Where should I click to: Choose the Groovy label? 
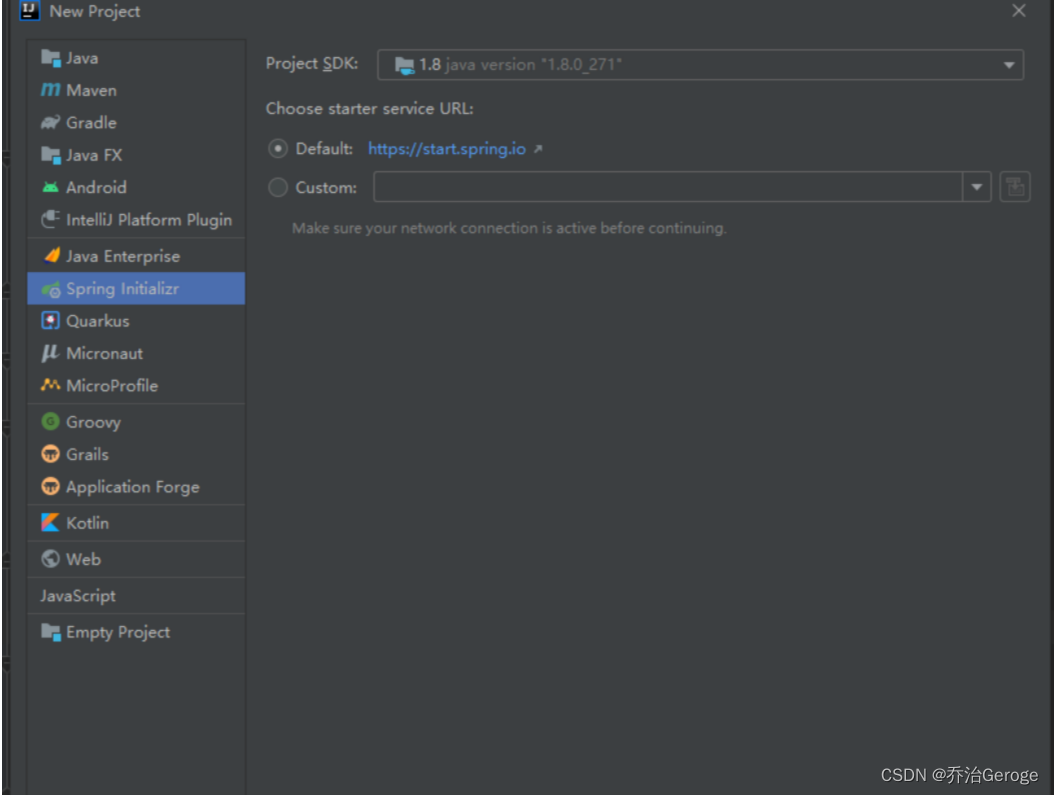[x=93, y=422]
